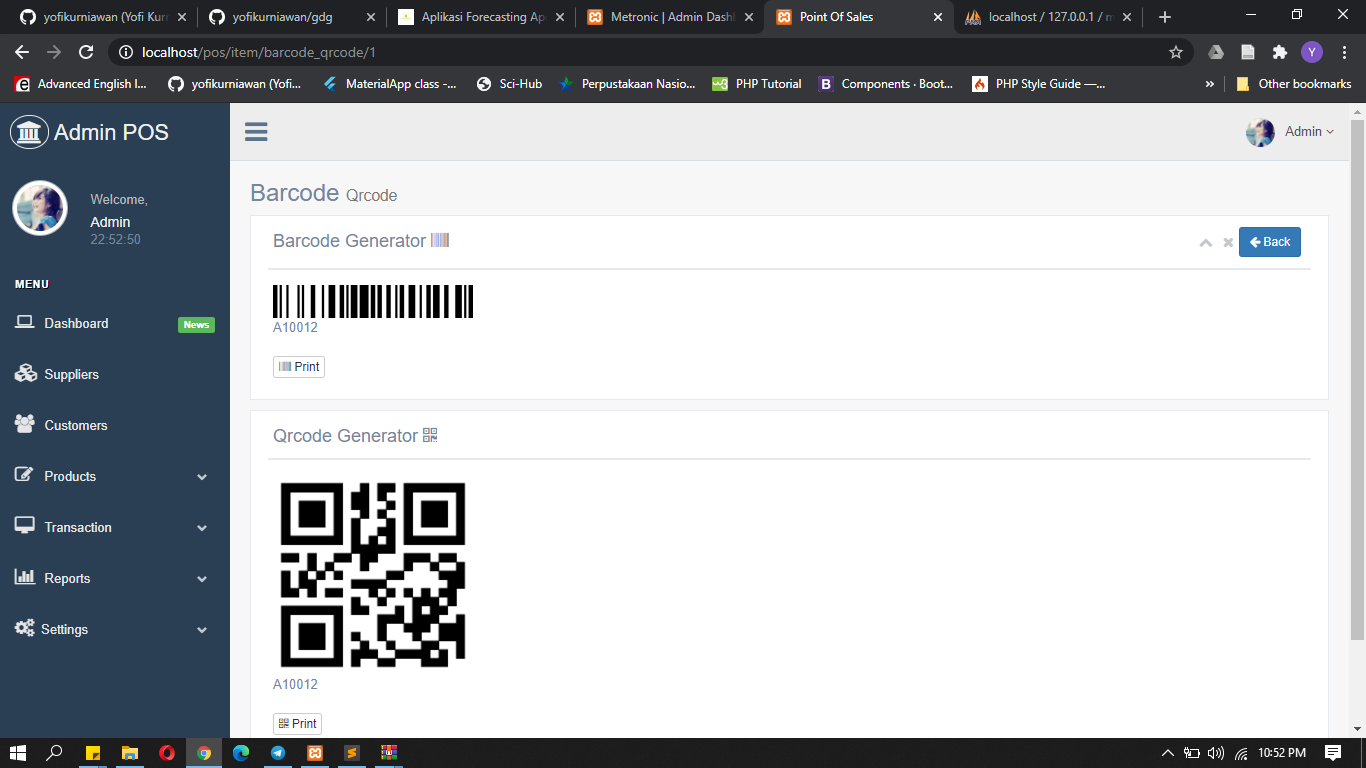Click the barcode icon beside Barcode Generator title
The height and width of the screenshot is (768, 1366).
point(440,240)
